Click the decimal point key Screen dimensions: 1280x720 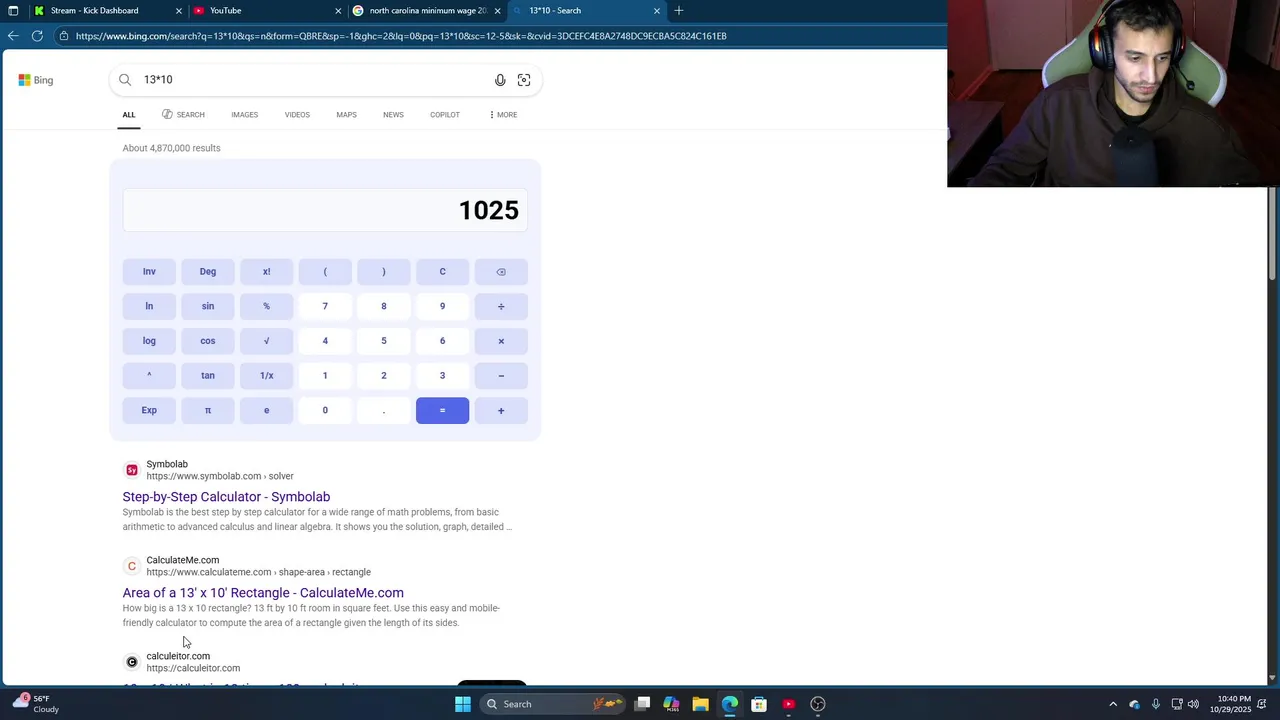click(x=384, y=410)
